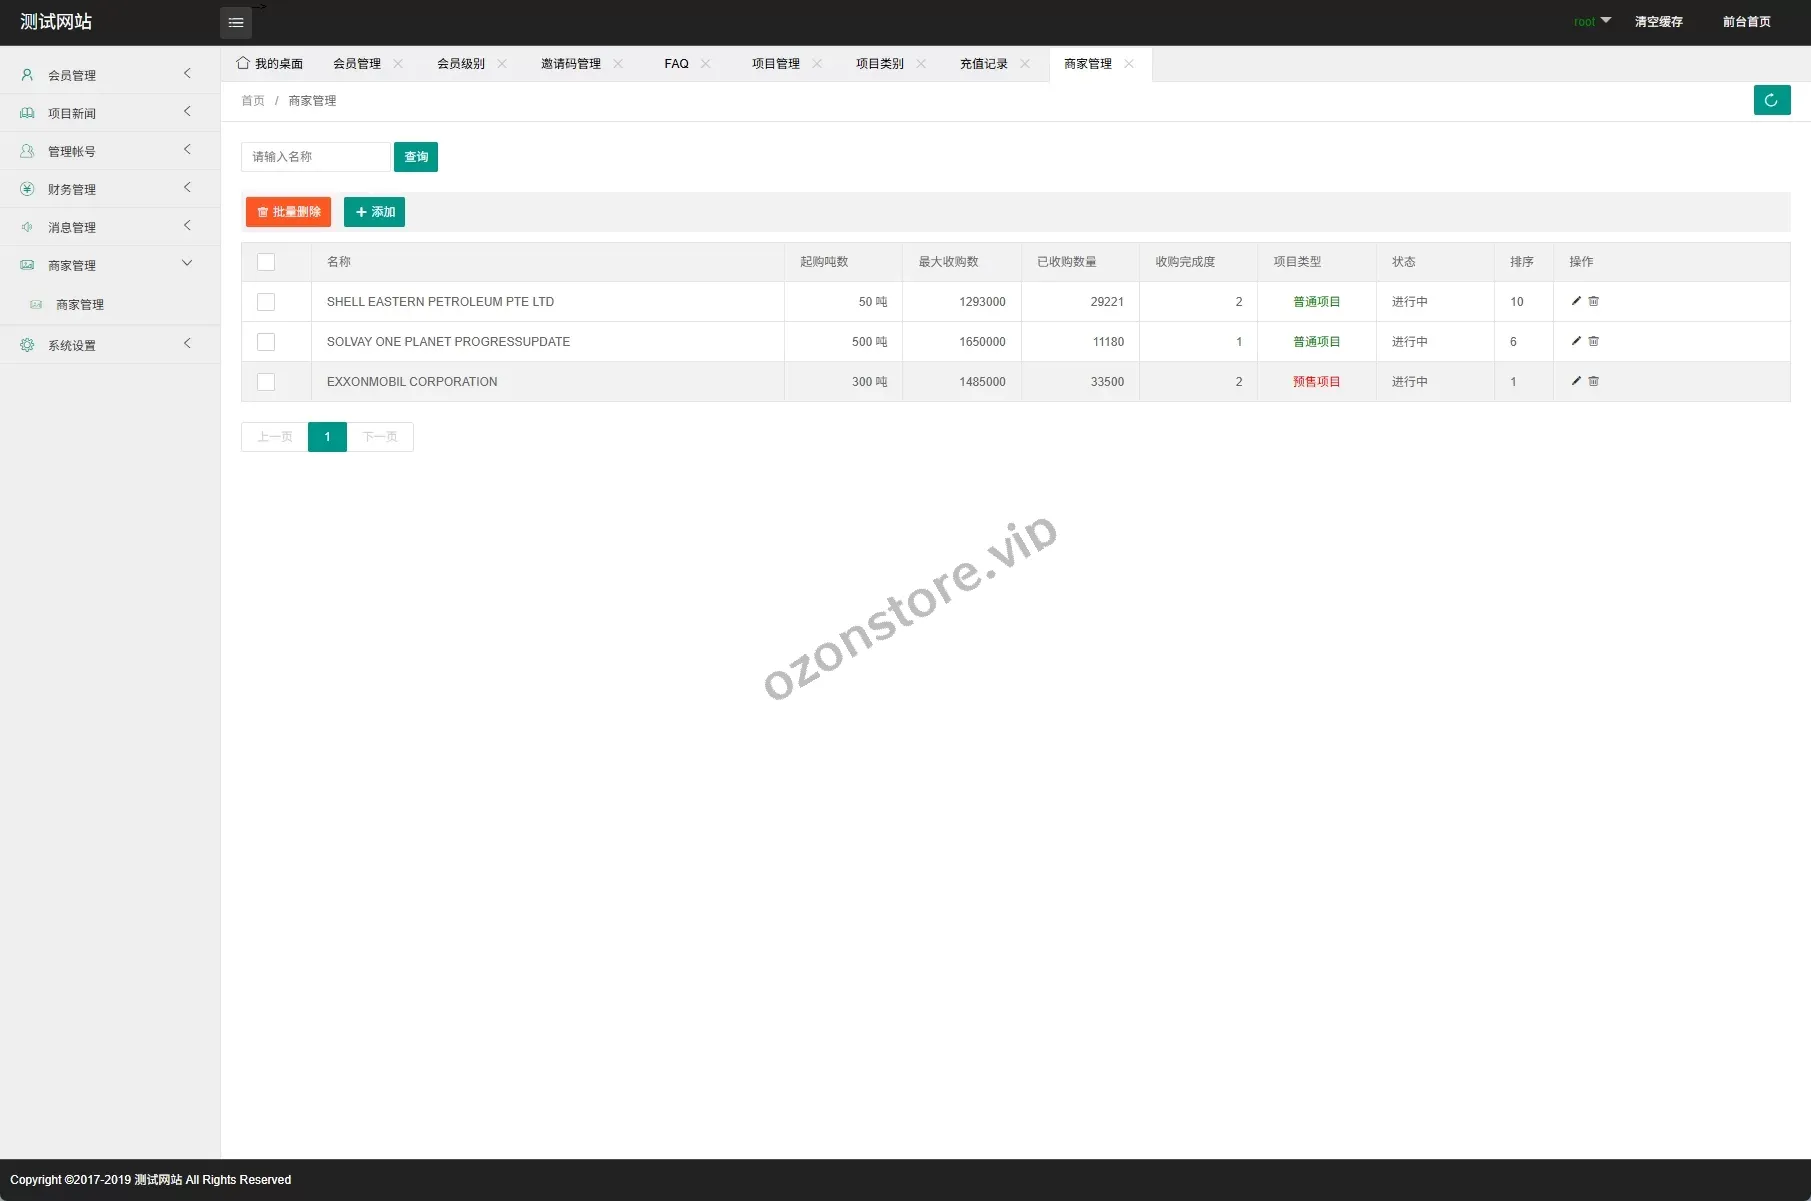Switch to the 项目管理 tab
The height and width of the screenshot is (1201, 1811).
(775, 64)
